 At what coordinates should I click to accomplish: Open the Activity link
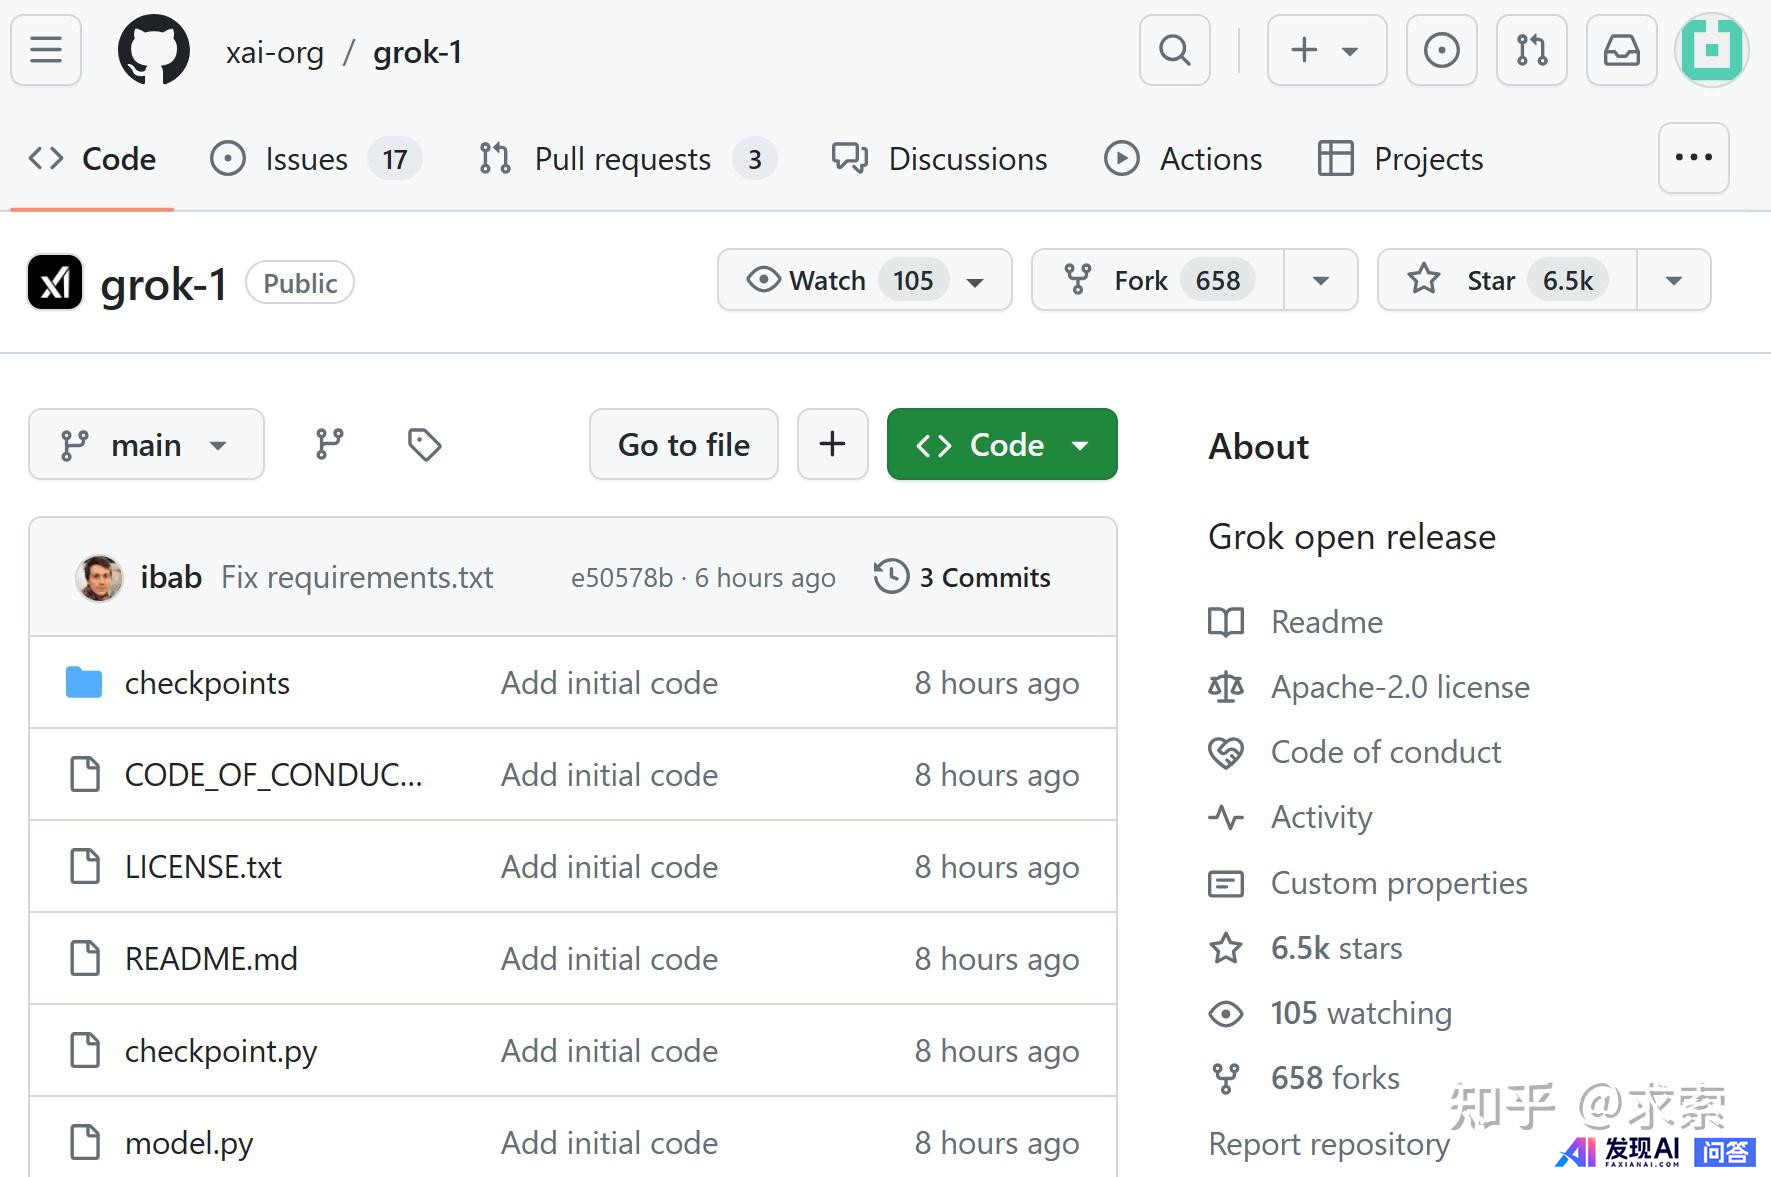[1322, 817]
